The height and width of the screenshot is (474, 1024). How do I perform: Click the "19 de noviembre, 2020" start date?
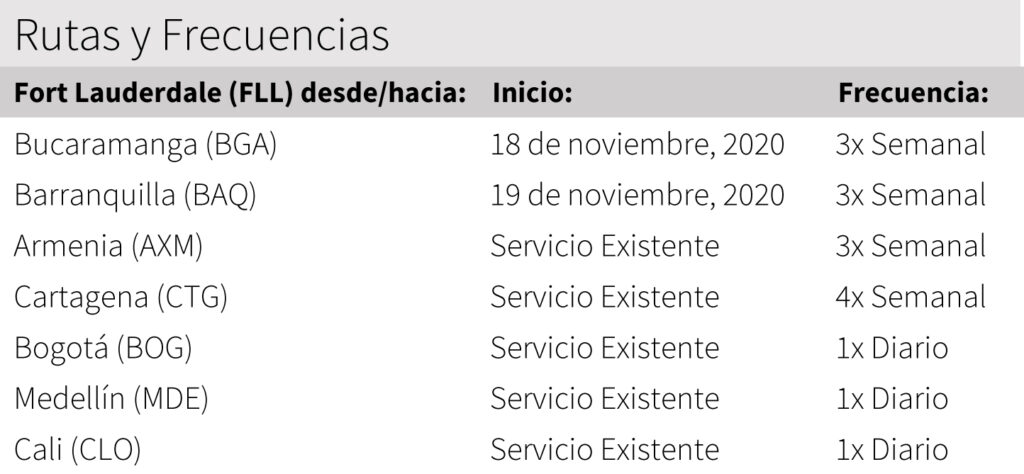click(x=637, y=194)
